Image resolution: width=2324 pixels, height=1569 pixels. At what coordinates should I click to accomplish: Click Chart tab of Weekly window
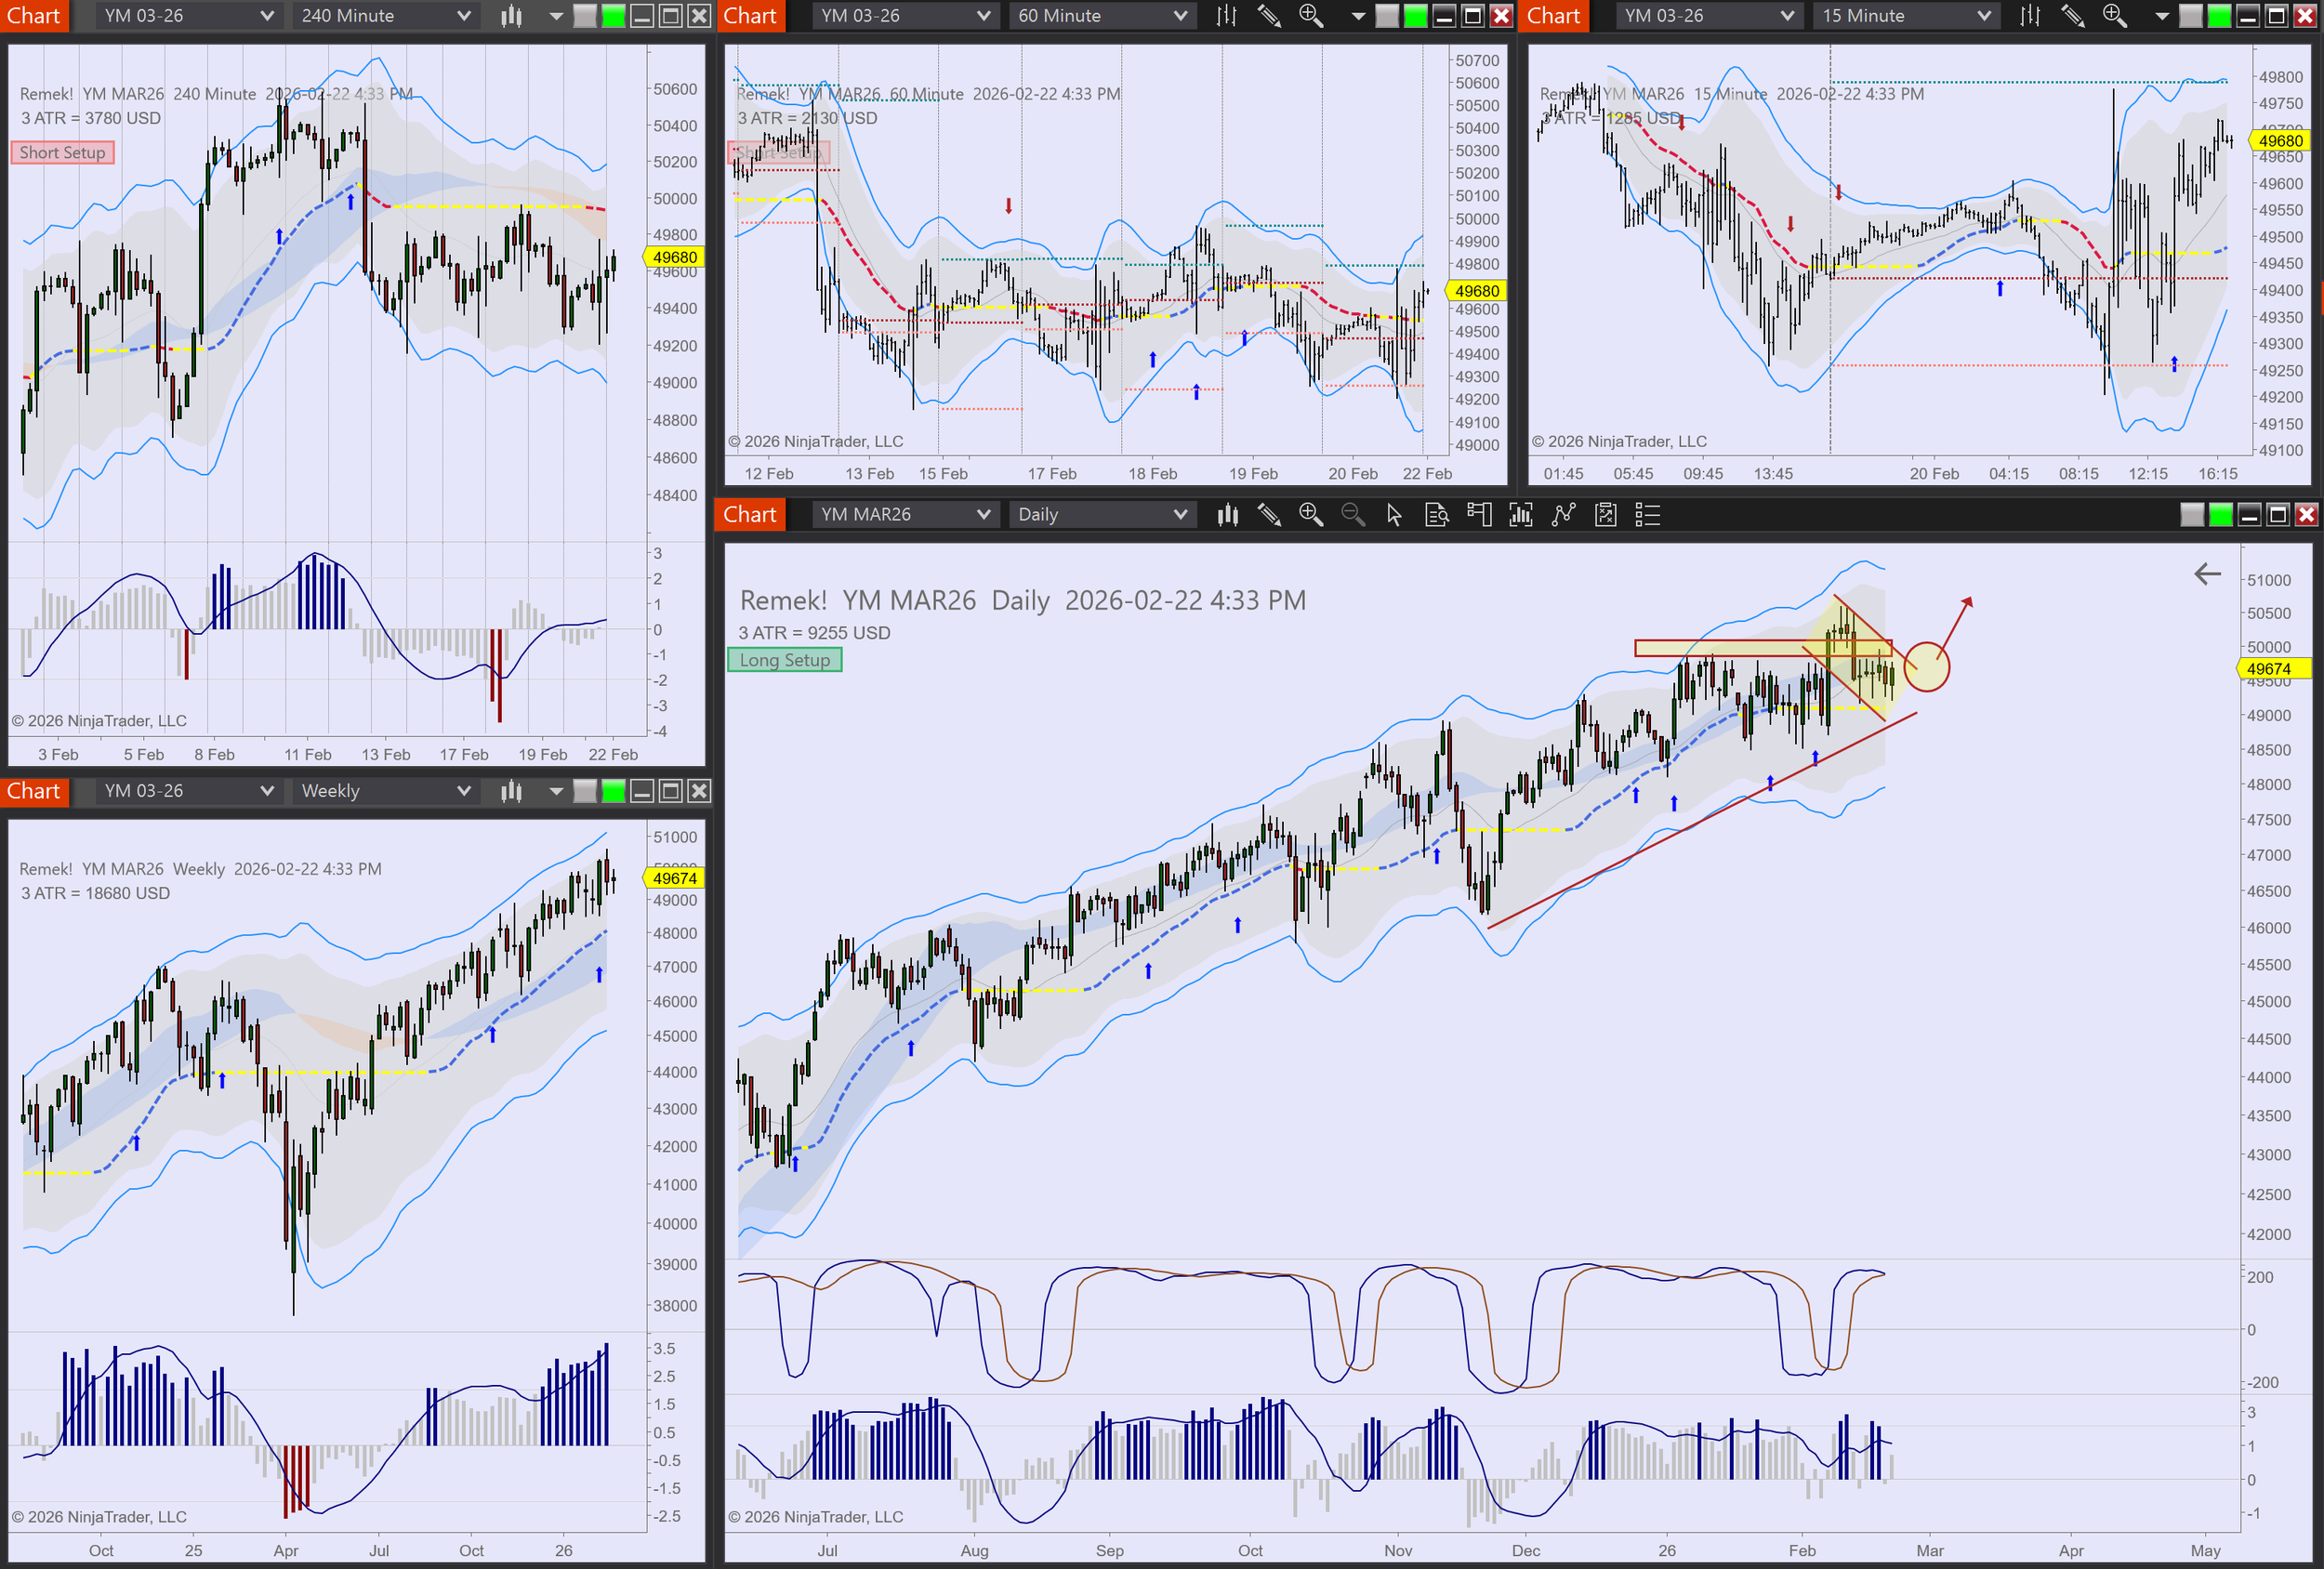pyautogui.click(x=34, y=791)
